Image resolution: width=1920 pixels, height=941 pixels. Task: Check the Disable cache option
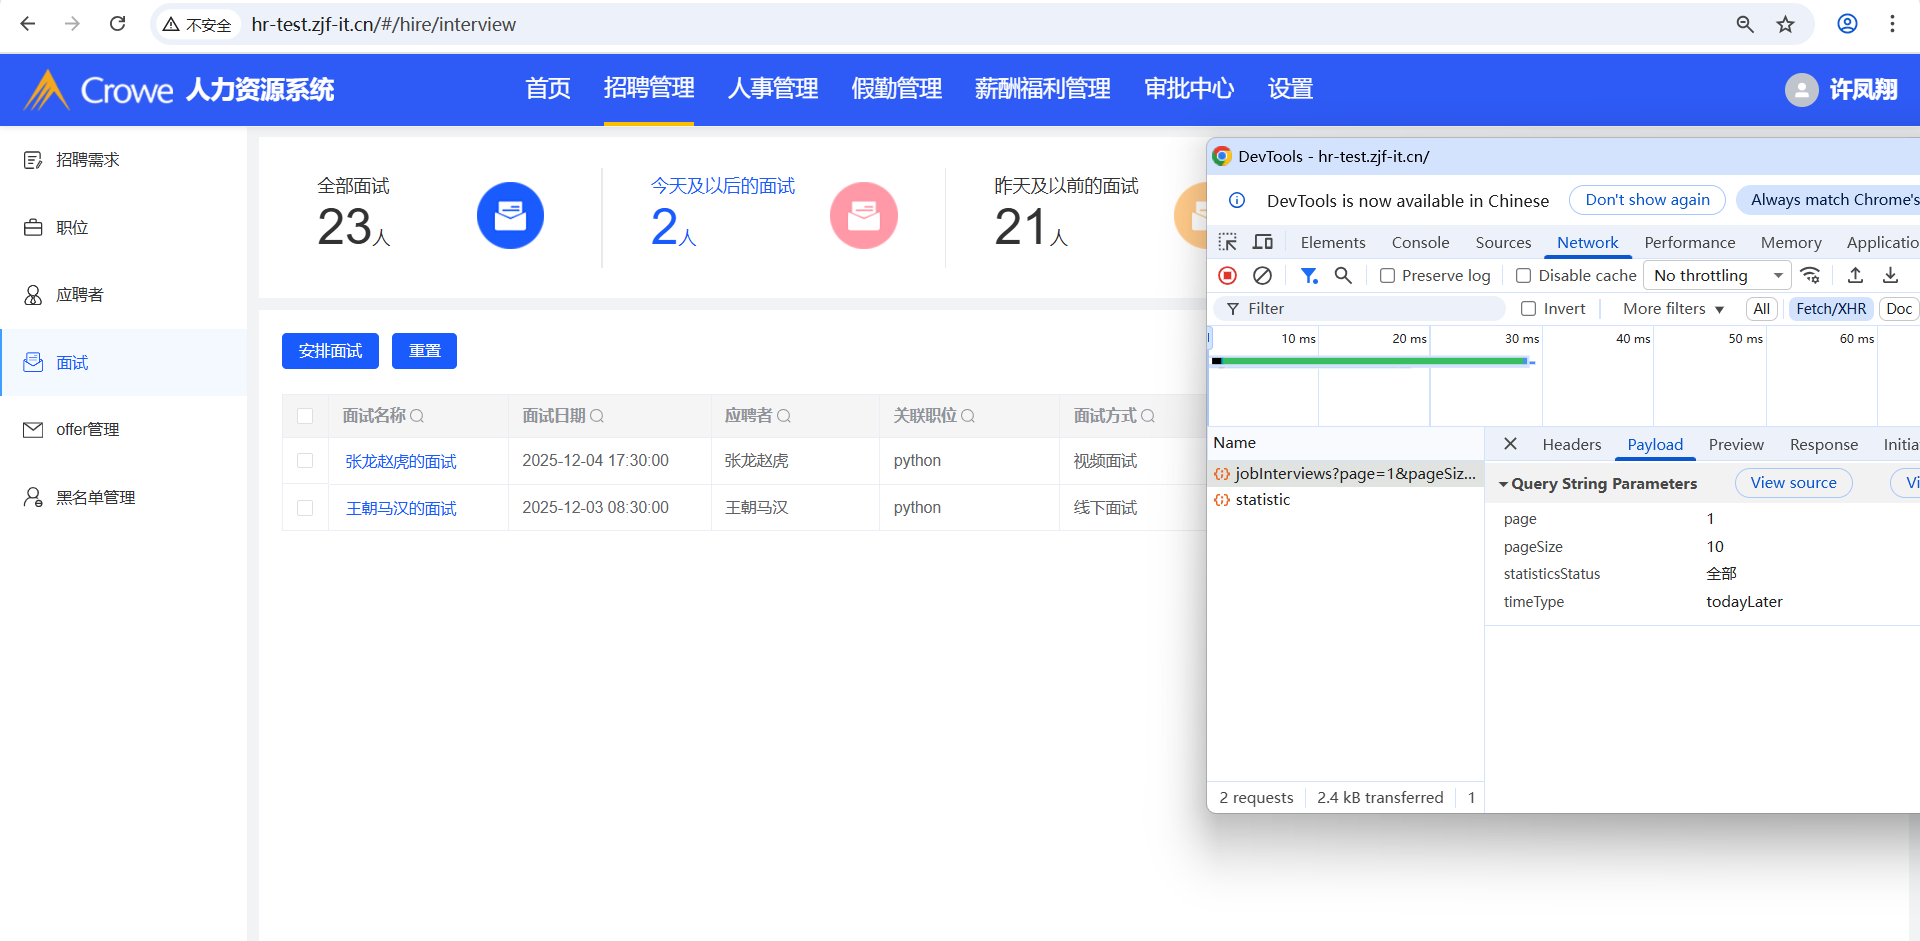click(1524, 276)
